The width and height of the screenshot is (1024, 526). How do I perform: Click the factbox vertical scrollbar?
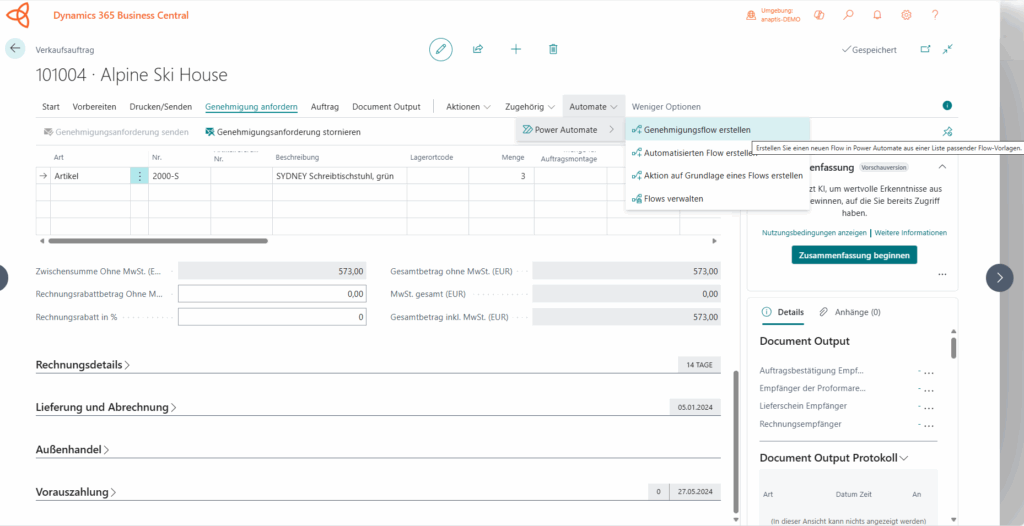(x=953, y=348)
